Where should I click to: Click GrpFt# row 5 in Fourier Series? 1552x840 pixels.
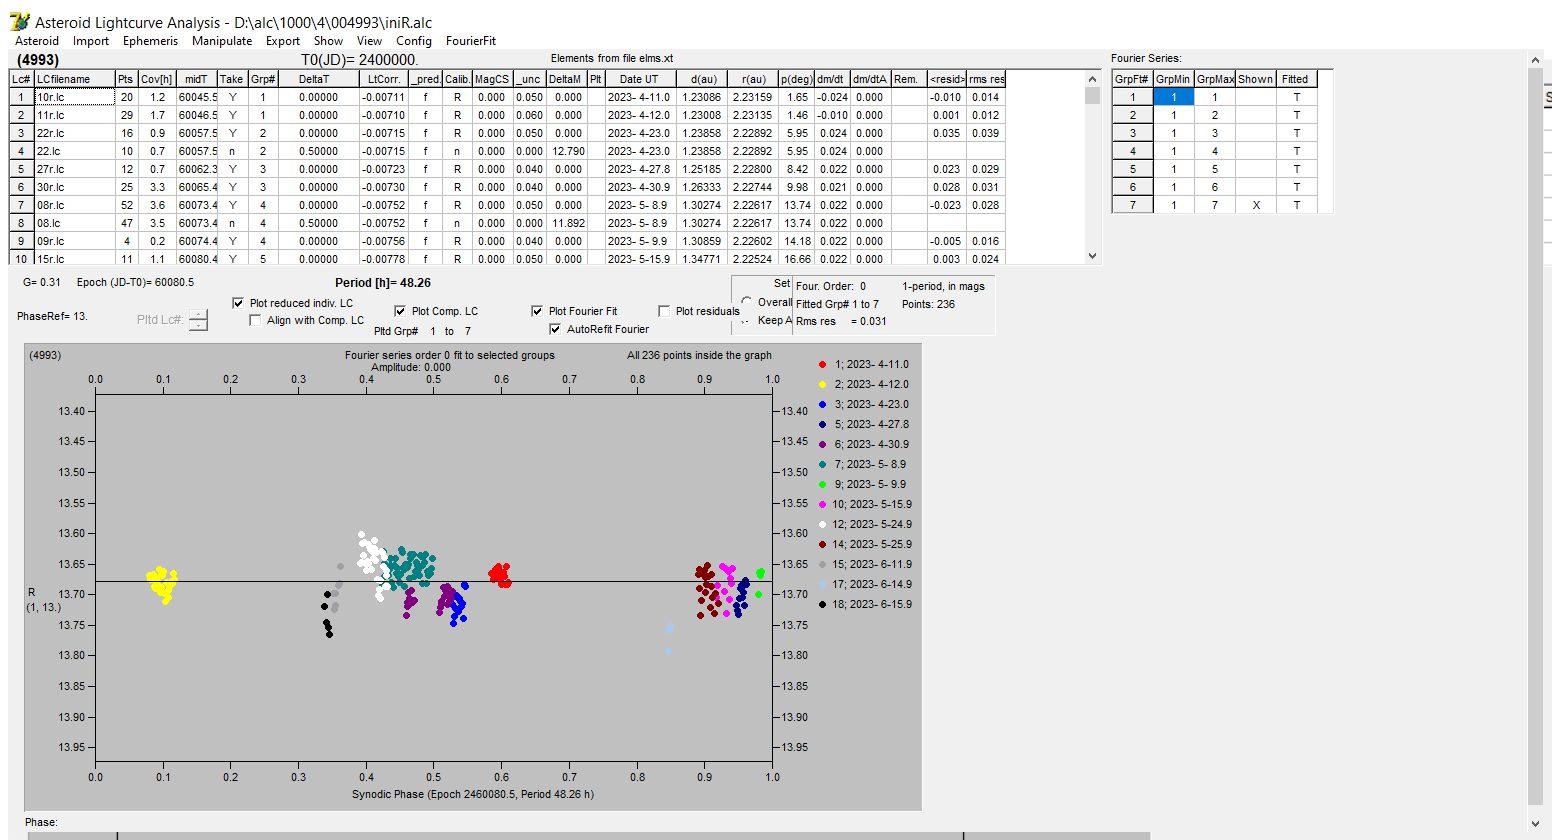pos(1133,169)
